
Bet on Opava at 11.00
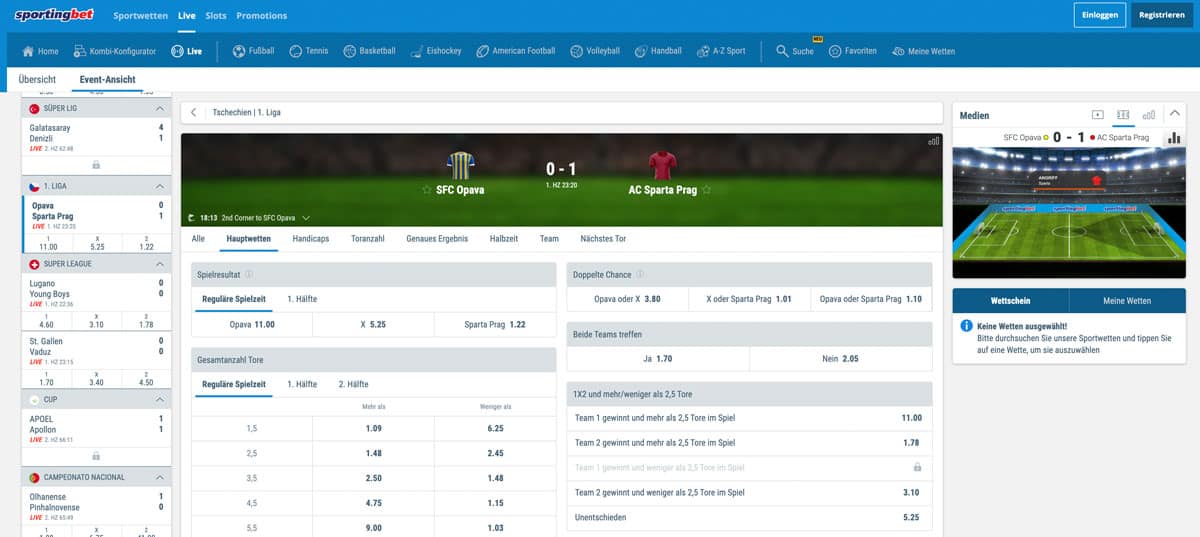(x=252, y=325)
